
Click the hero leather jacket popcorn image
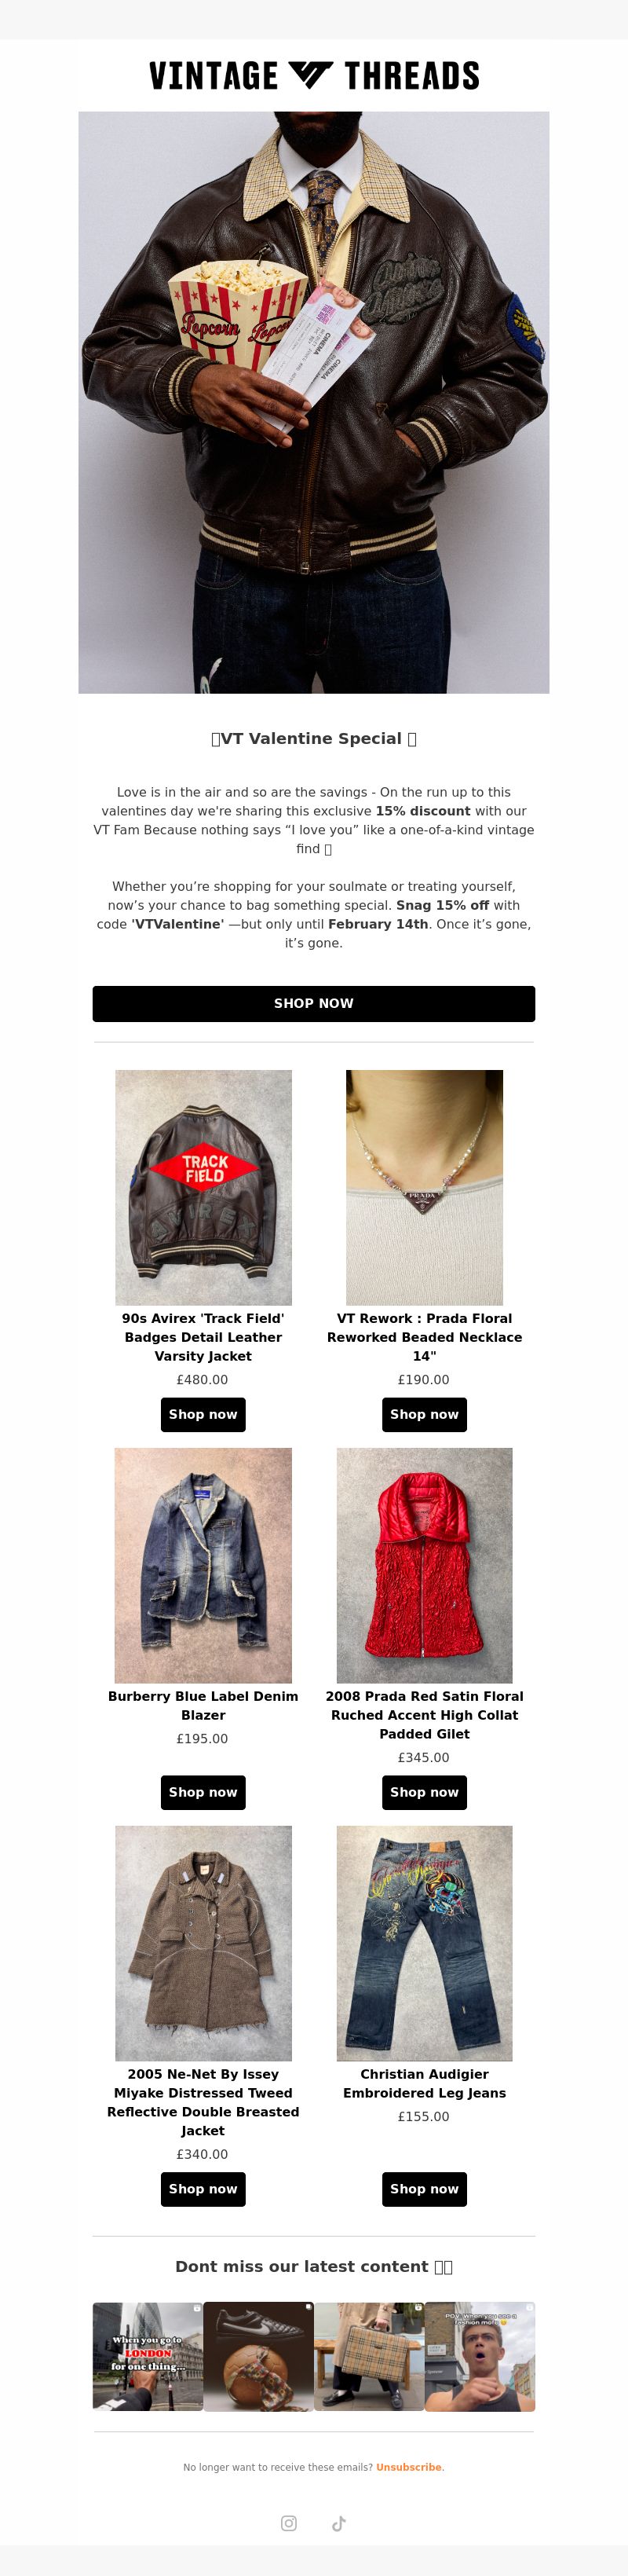coord(314,402)
